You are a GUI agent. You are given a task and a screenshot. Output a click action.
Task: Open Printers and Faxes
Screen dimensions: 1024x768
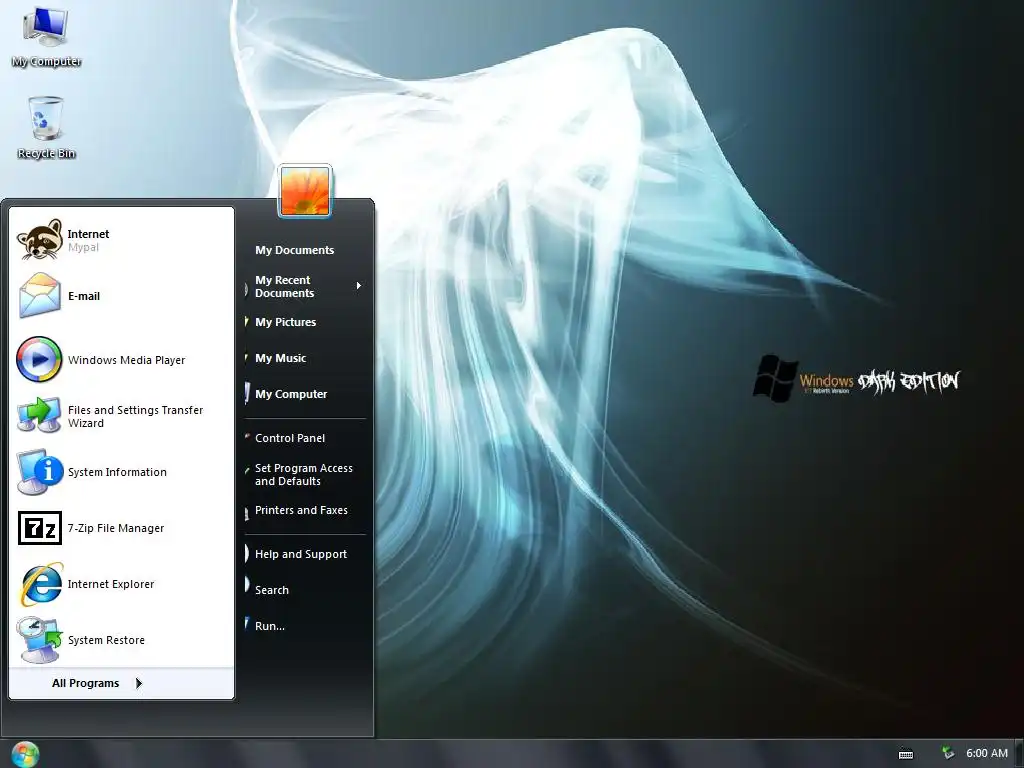pos(301,510)
